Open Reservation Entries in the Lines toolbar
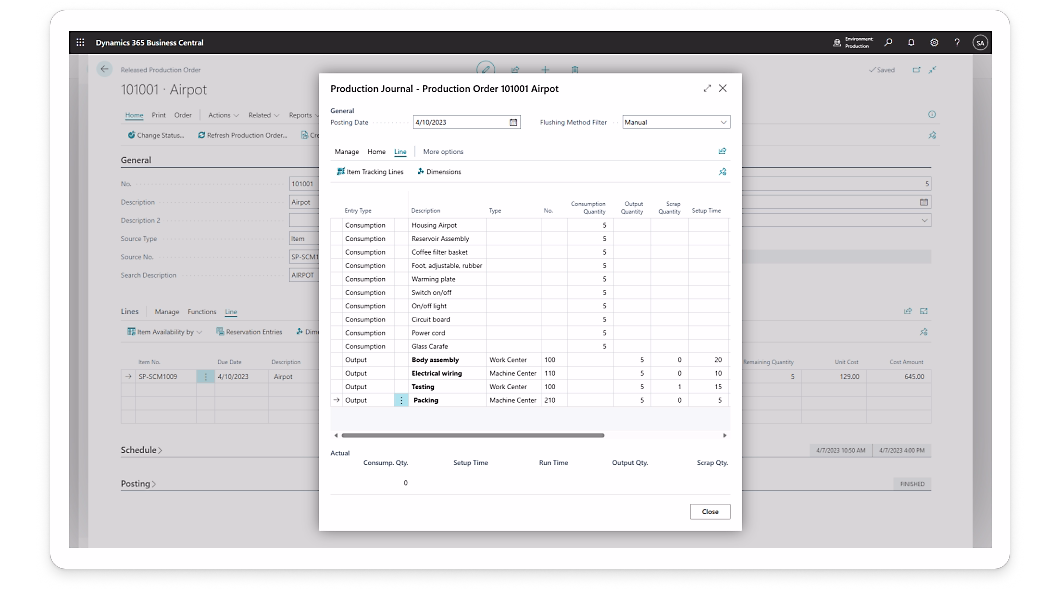The height and width of the screenshot is (596, 1060). [x=249, y=332]
